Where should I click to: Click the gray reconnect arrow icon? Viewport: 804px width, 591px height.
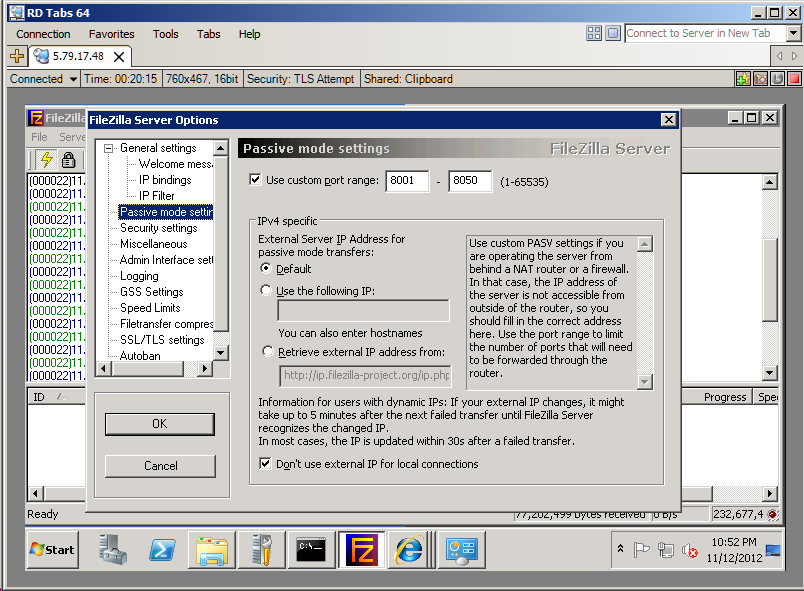pyautogui.click(x=777, y=78)
